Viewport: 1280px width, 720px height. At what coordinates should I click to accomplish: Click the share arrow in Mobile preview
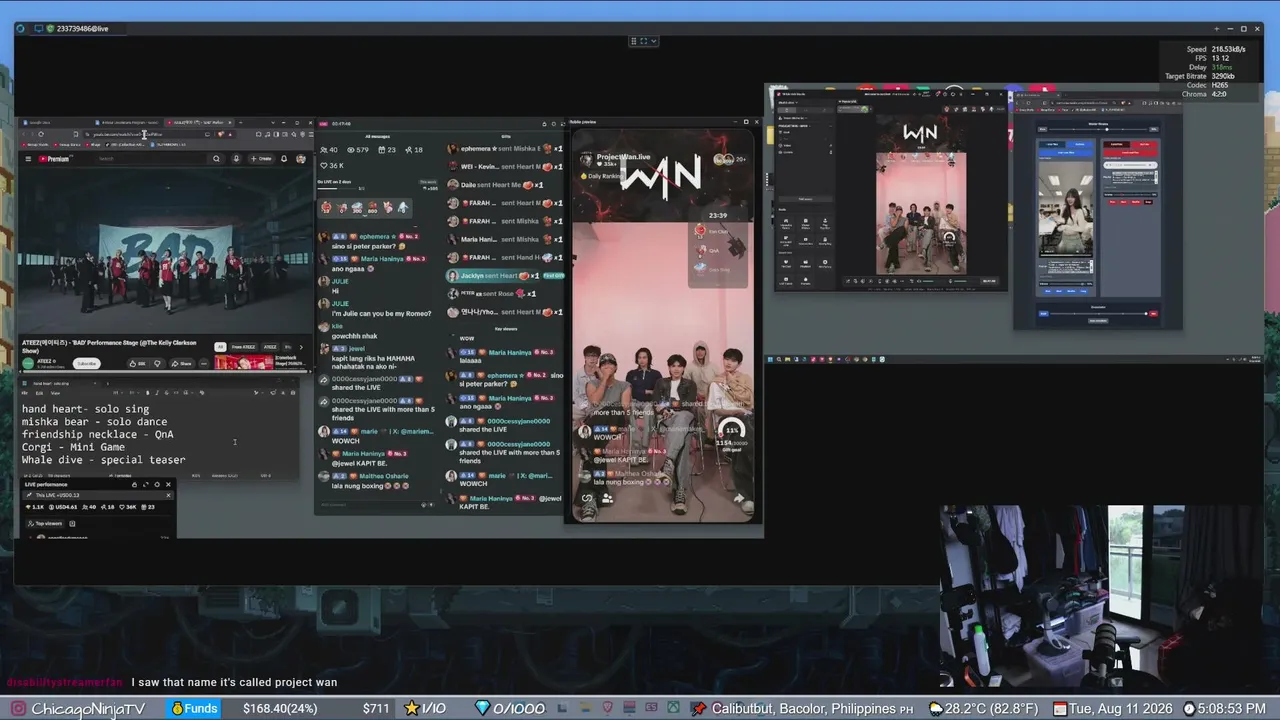coord(739,498)
